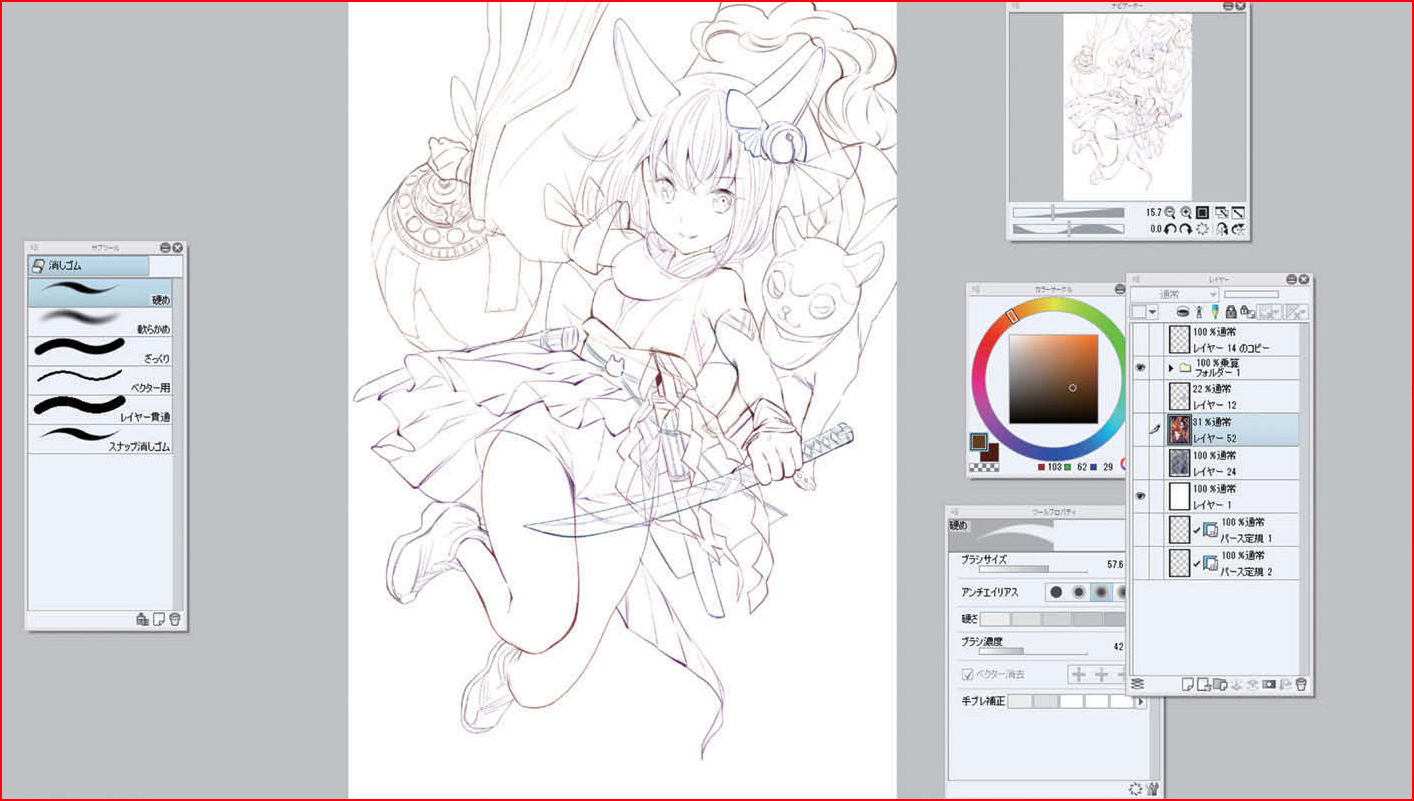Rotate canvas right in Navigator

click(1186, 229)
